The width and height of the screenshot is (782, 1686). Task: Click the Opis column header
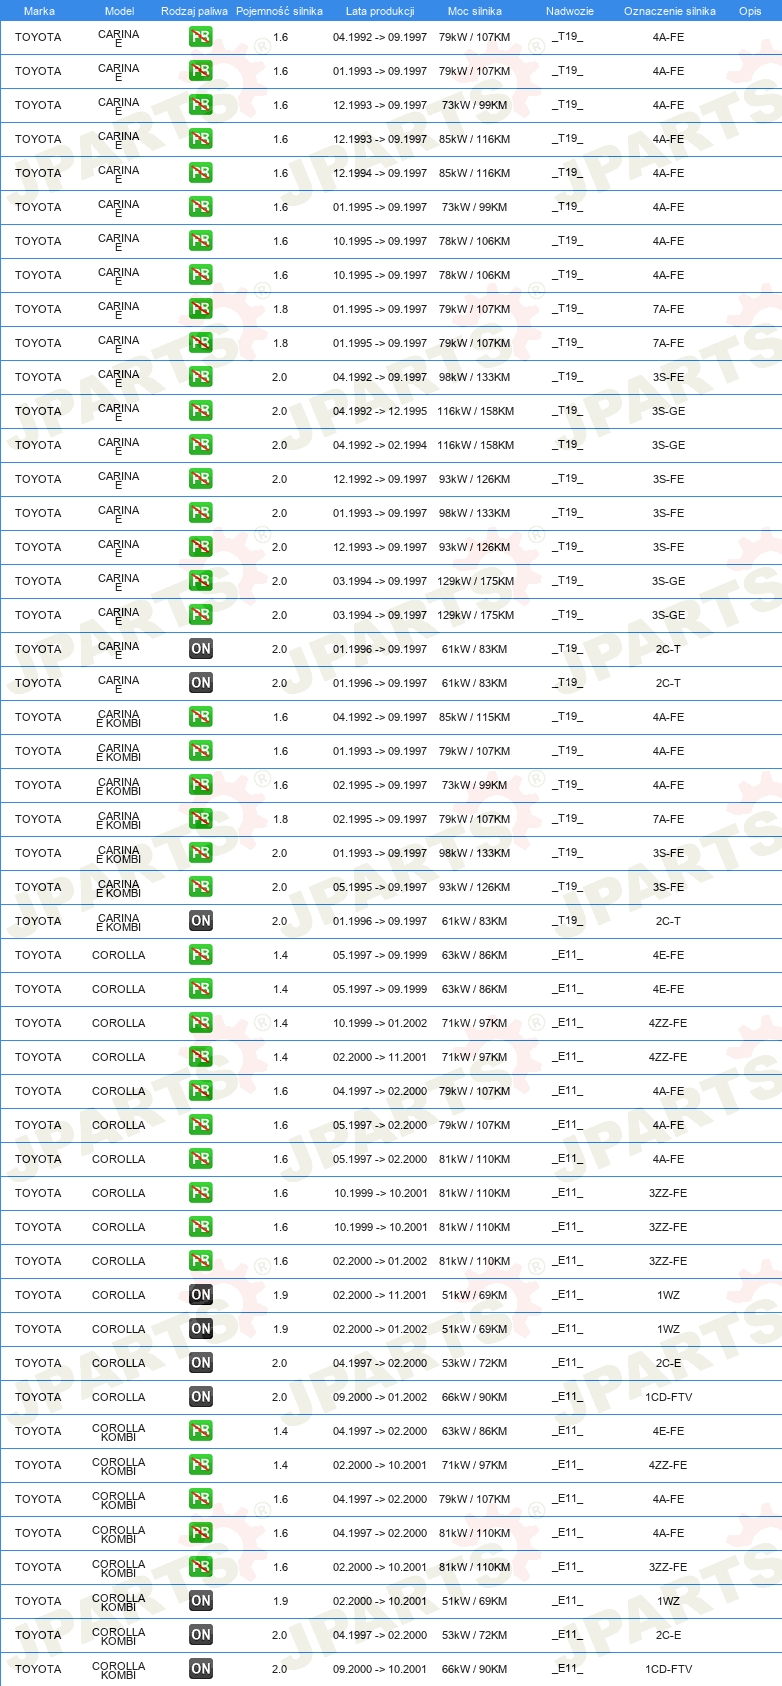[x=750, y=11]
